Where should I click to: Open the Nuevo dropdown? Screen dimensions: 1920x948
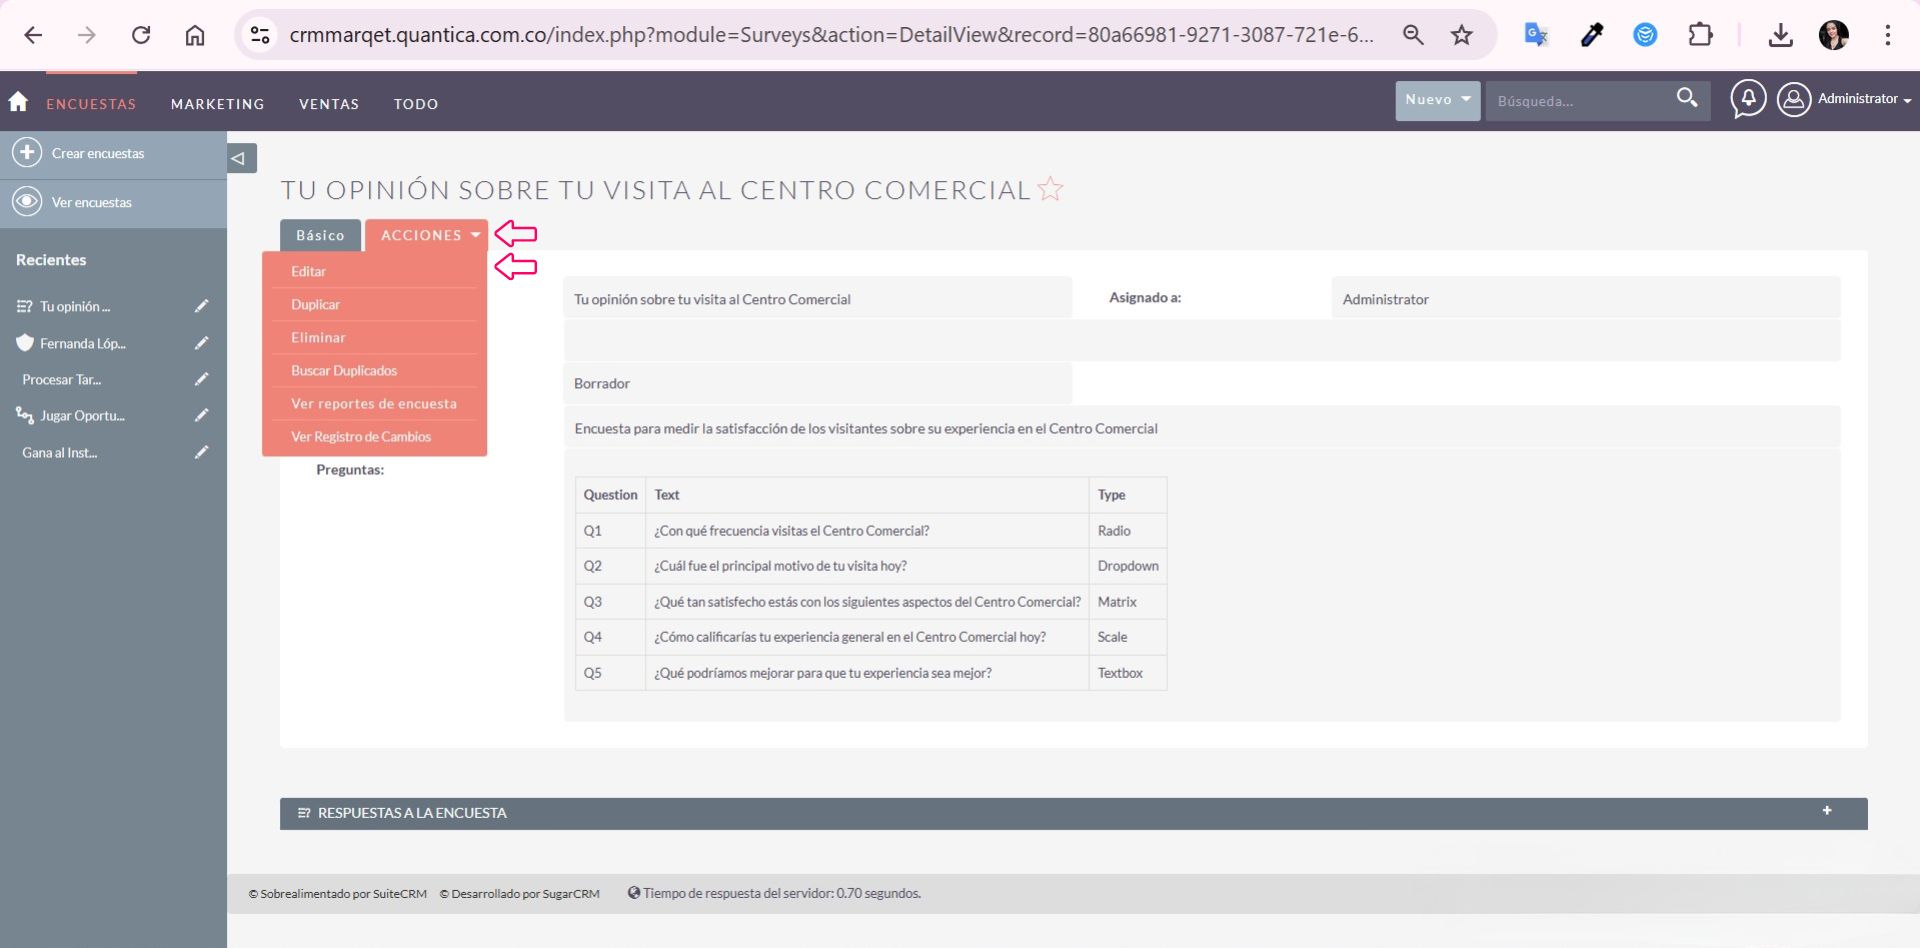tap(1437, 100)
